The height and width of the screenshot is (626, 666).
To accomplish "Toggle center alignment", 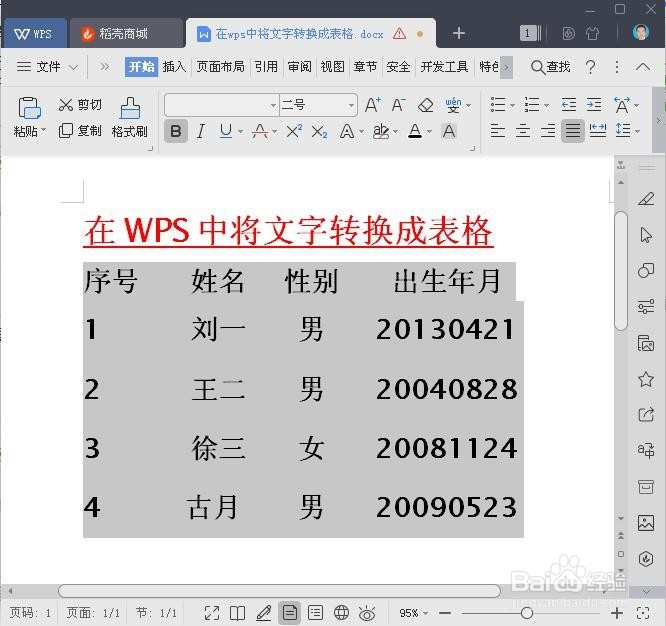I will click(x=523, y=131).
